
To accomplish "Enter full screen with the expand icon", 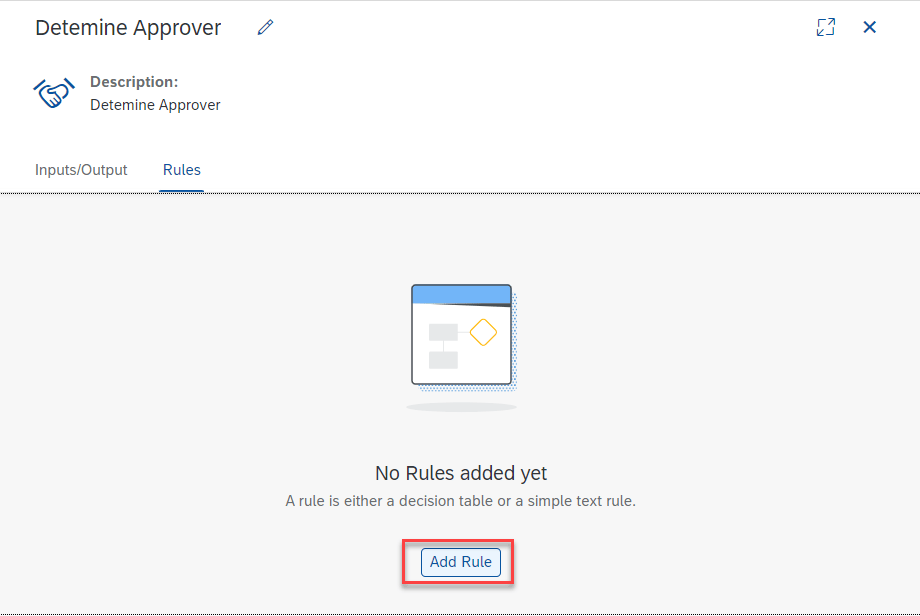I will point(825,28).
